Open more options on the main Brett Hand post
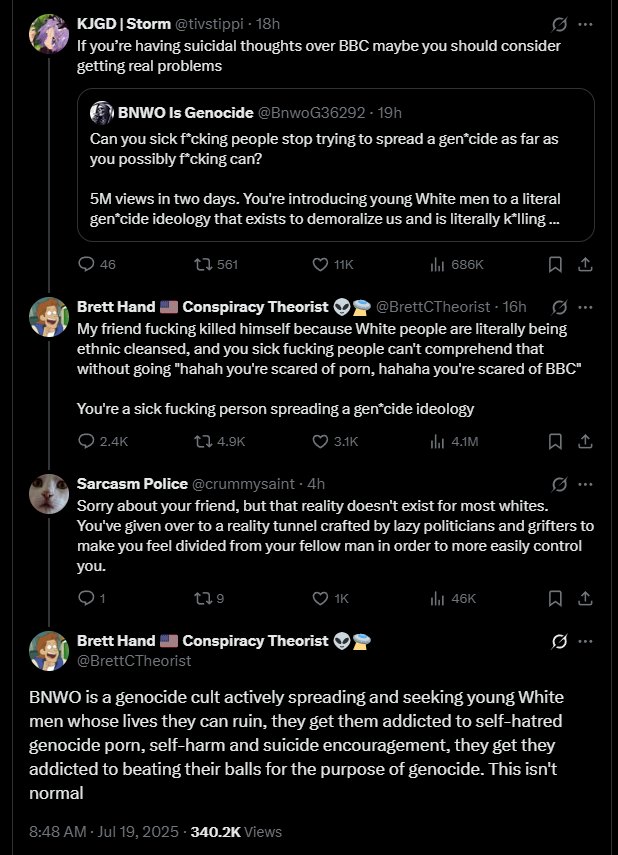The image size is (618, 855). [x=585, y=641]
